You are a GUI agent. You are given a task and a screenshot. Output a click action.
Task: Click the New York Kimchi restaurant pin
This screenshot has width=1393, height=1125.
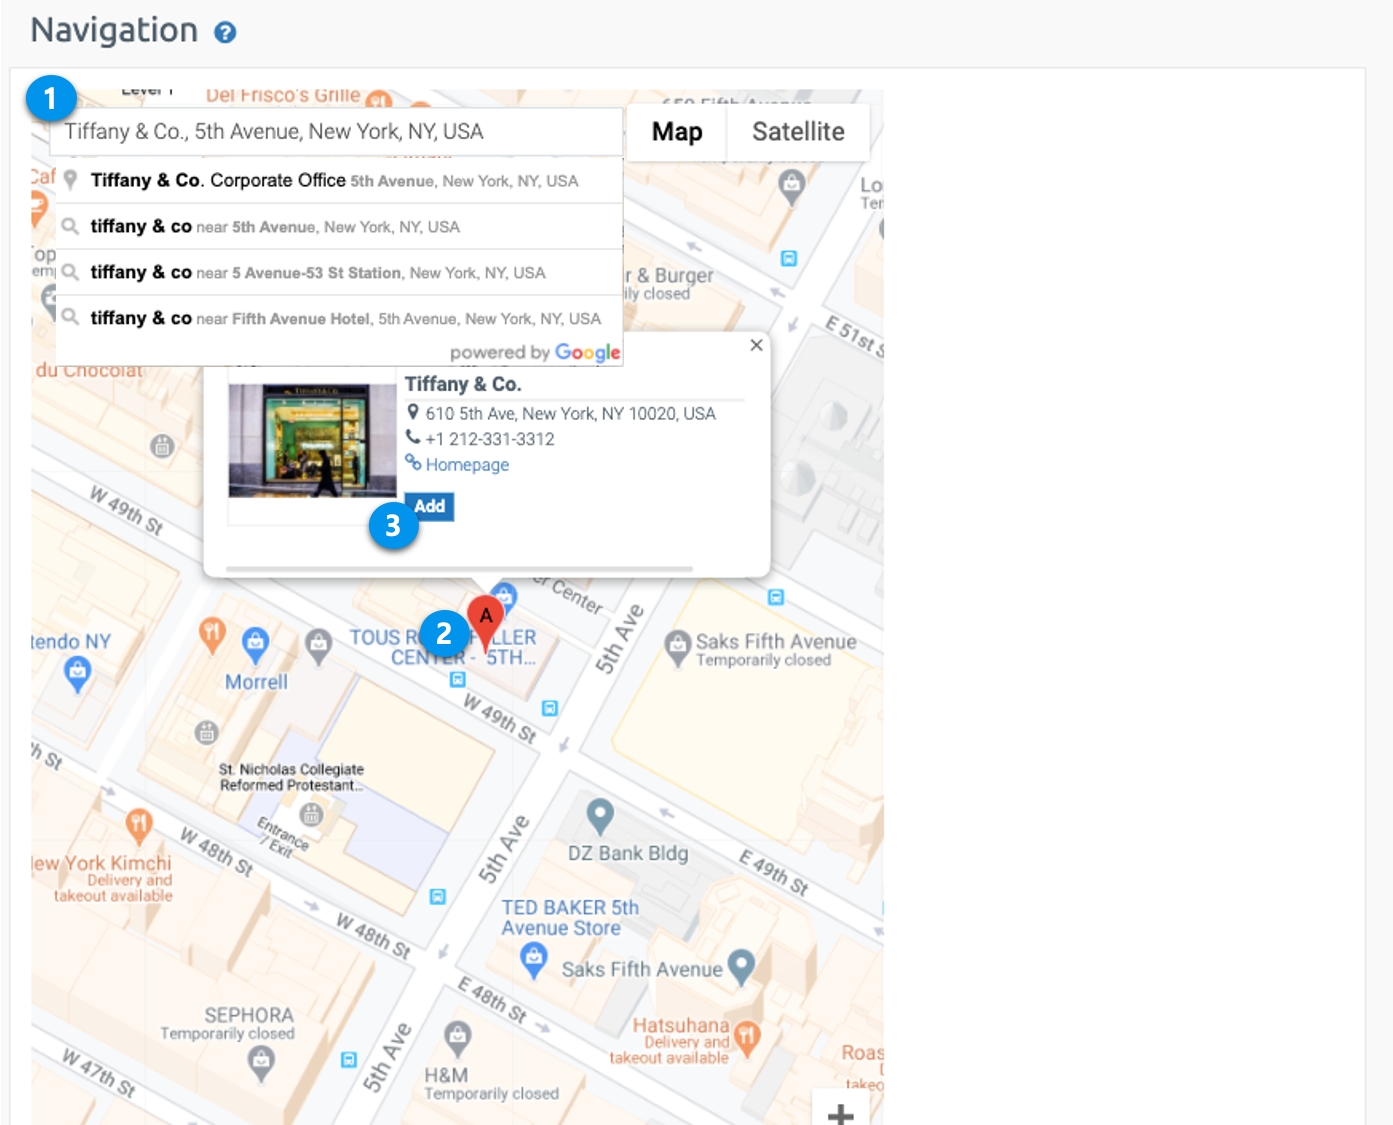[139, 826]
